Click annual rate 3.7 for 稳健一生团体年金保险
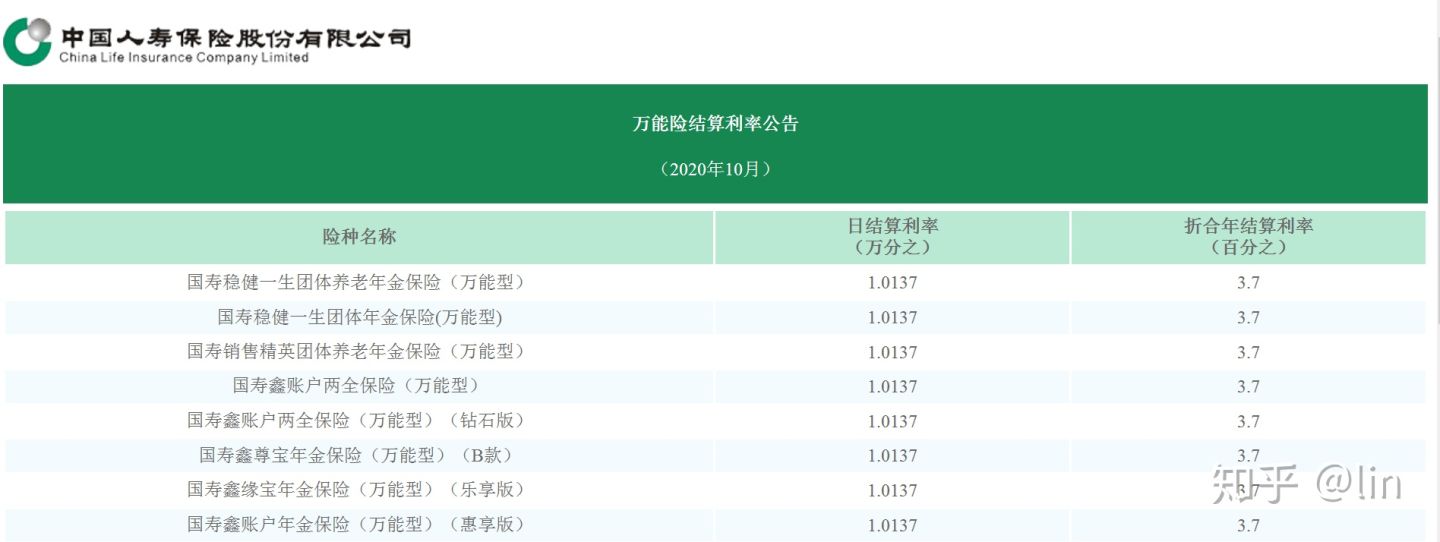The height and width of the screenshot is (542, 1440). tap(1248, 318)
